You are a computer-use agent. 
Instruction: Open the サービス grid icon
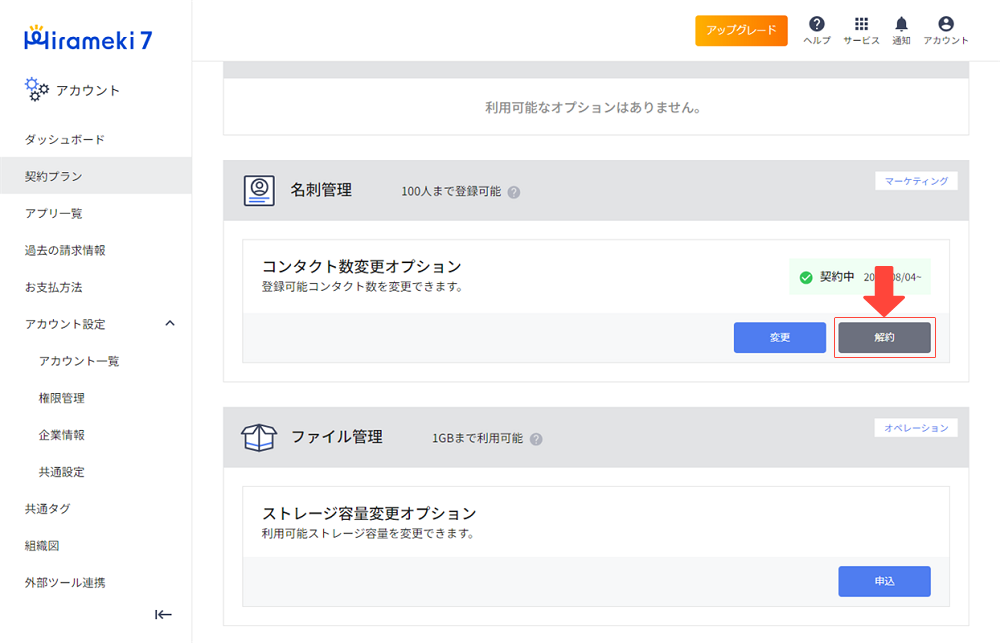point(861,24)
